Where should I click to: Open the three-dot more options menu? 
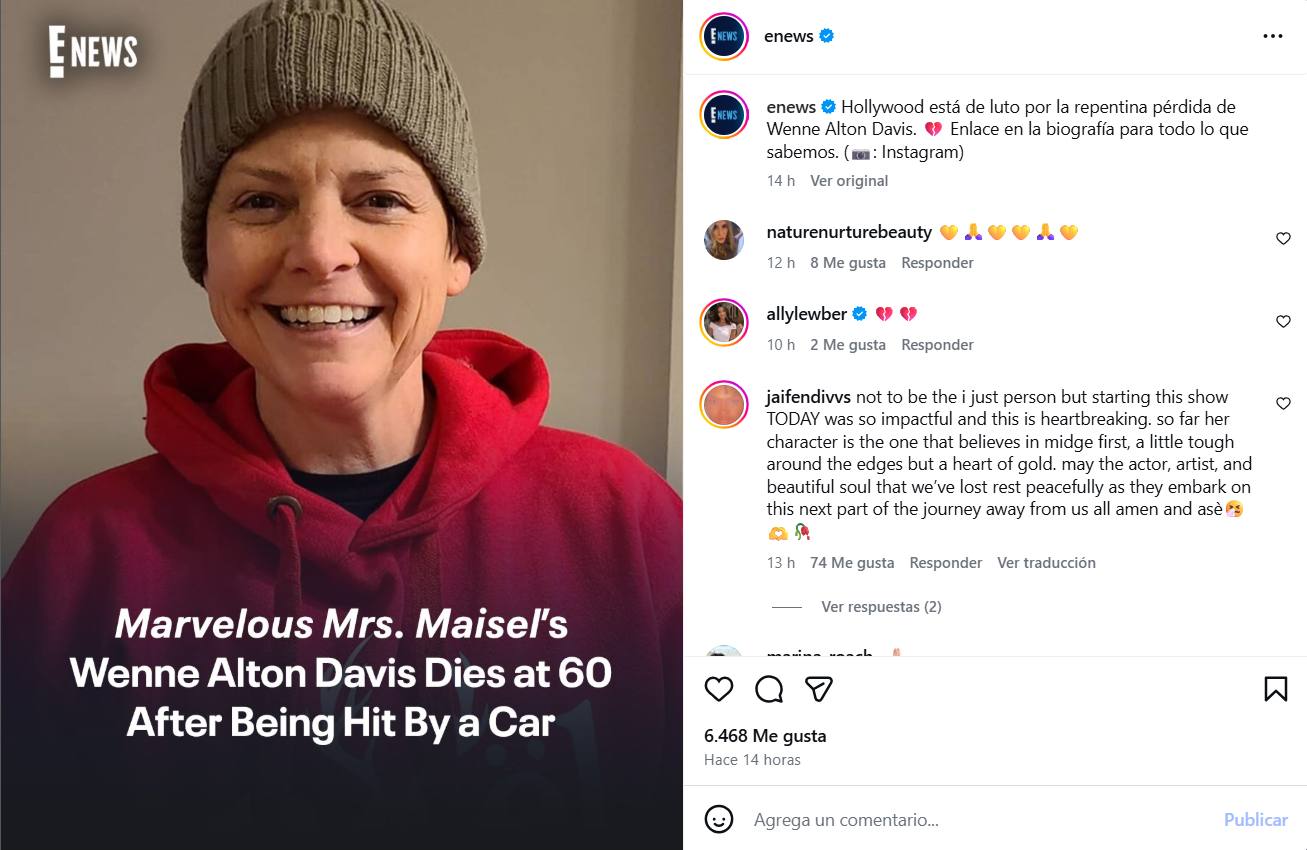coord(1272,36)
